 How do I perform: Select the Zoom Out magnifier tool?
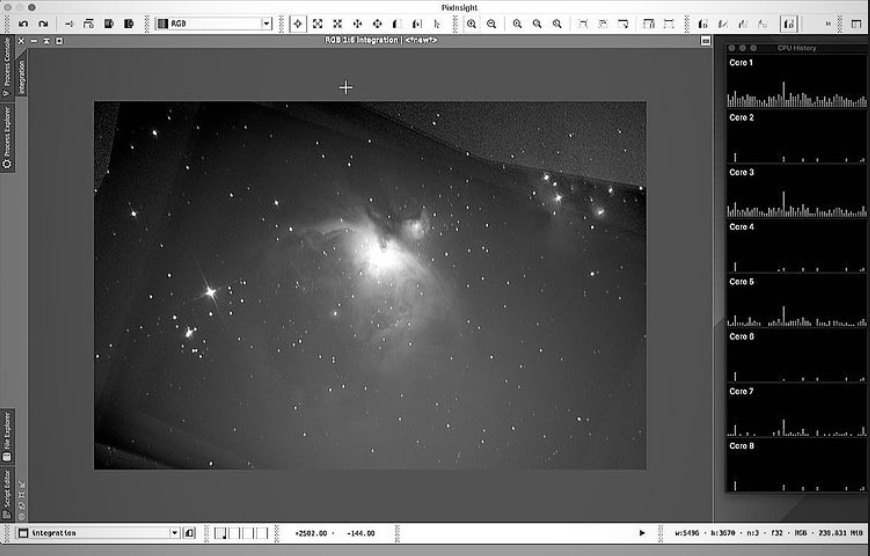click(x=491, y=23)
